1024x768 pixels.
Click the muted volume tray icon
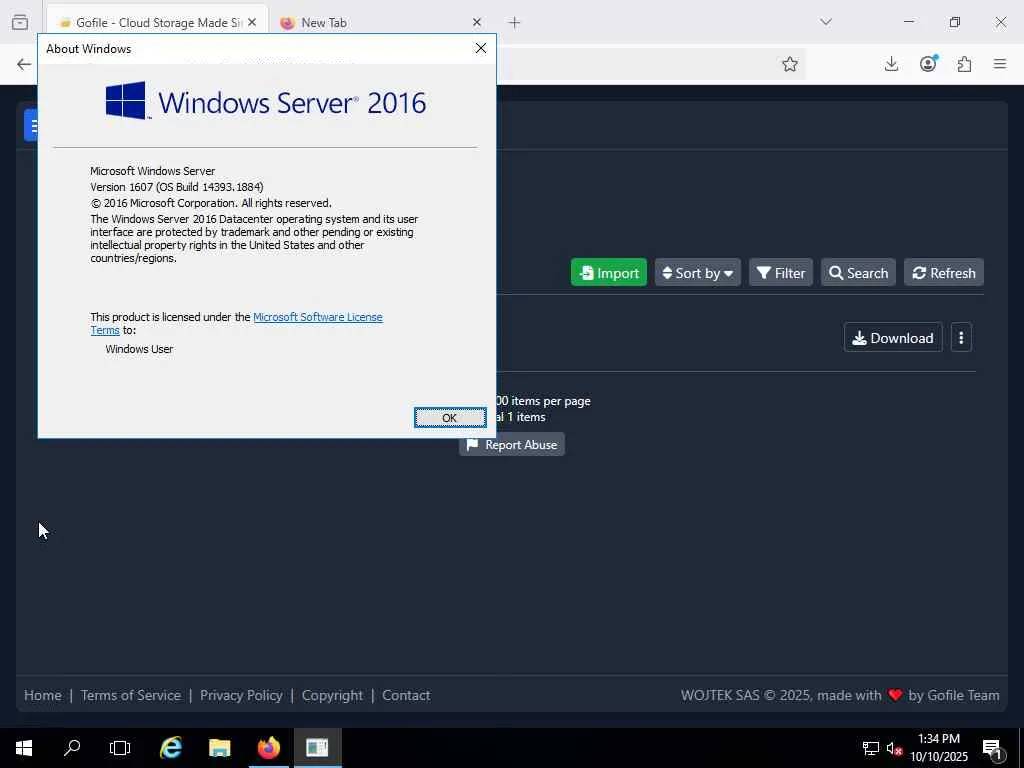point(894,748)
